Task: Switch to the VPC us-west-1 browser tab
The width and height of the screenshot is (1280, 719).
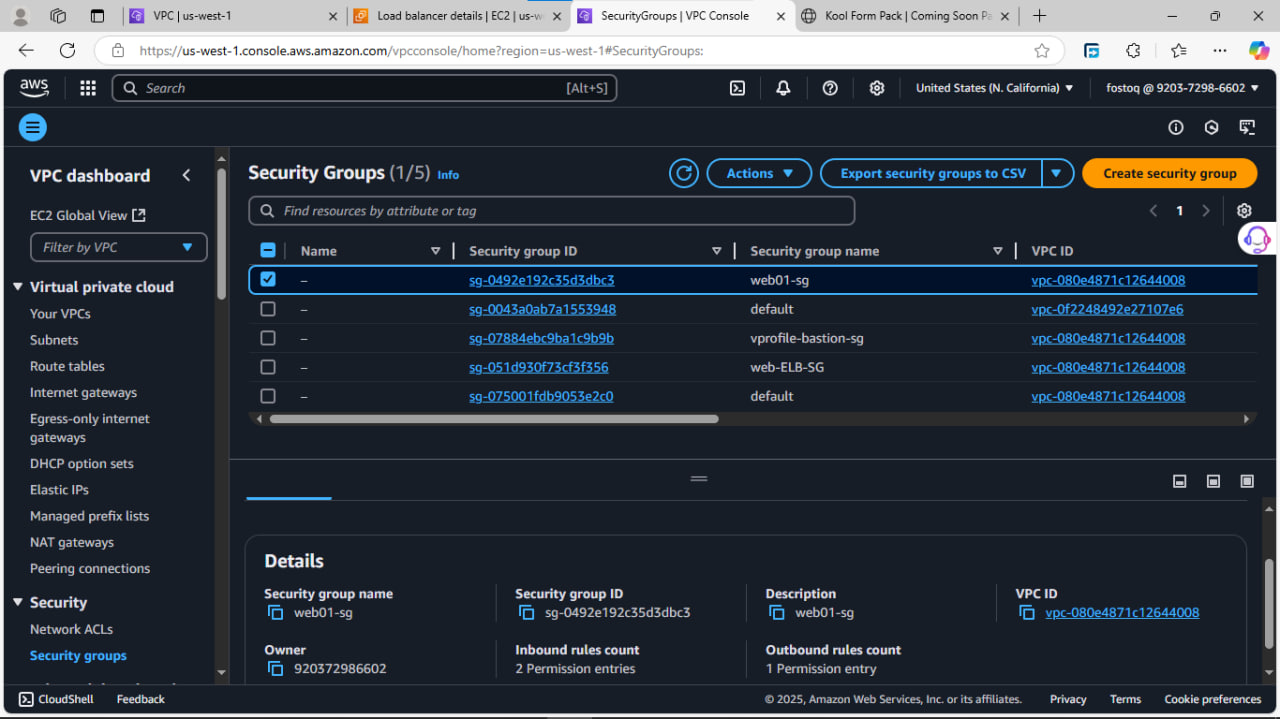Action: click(x=235, y=16)
